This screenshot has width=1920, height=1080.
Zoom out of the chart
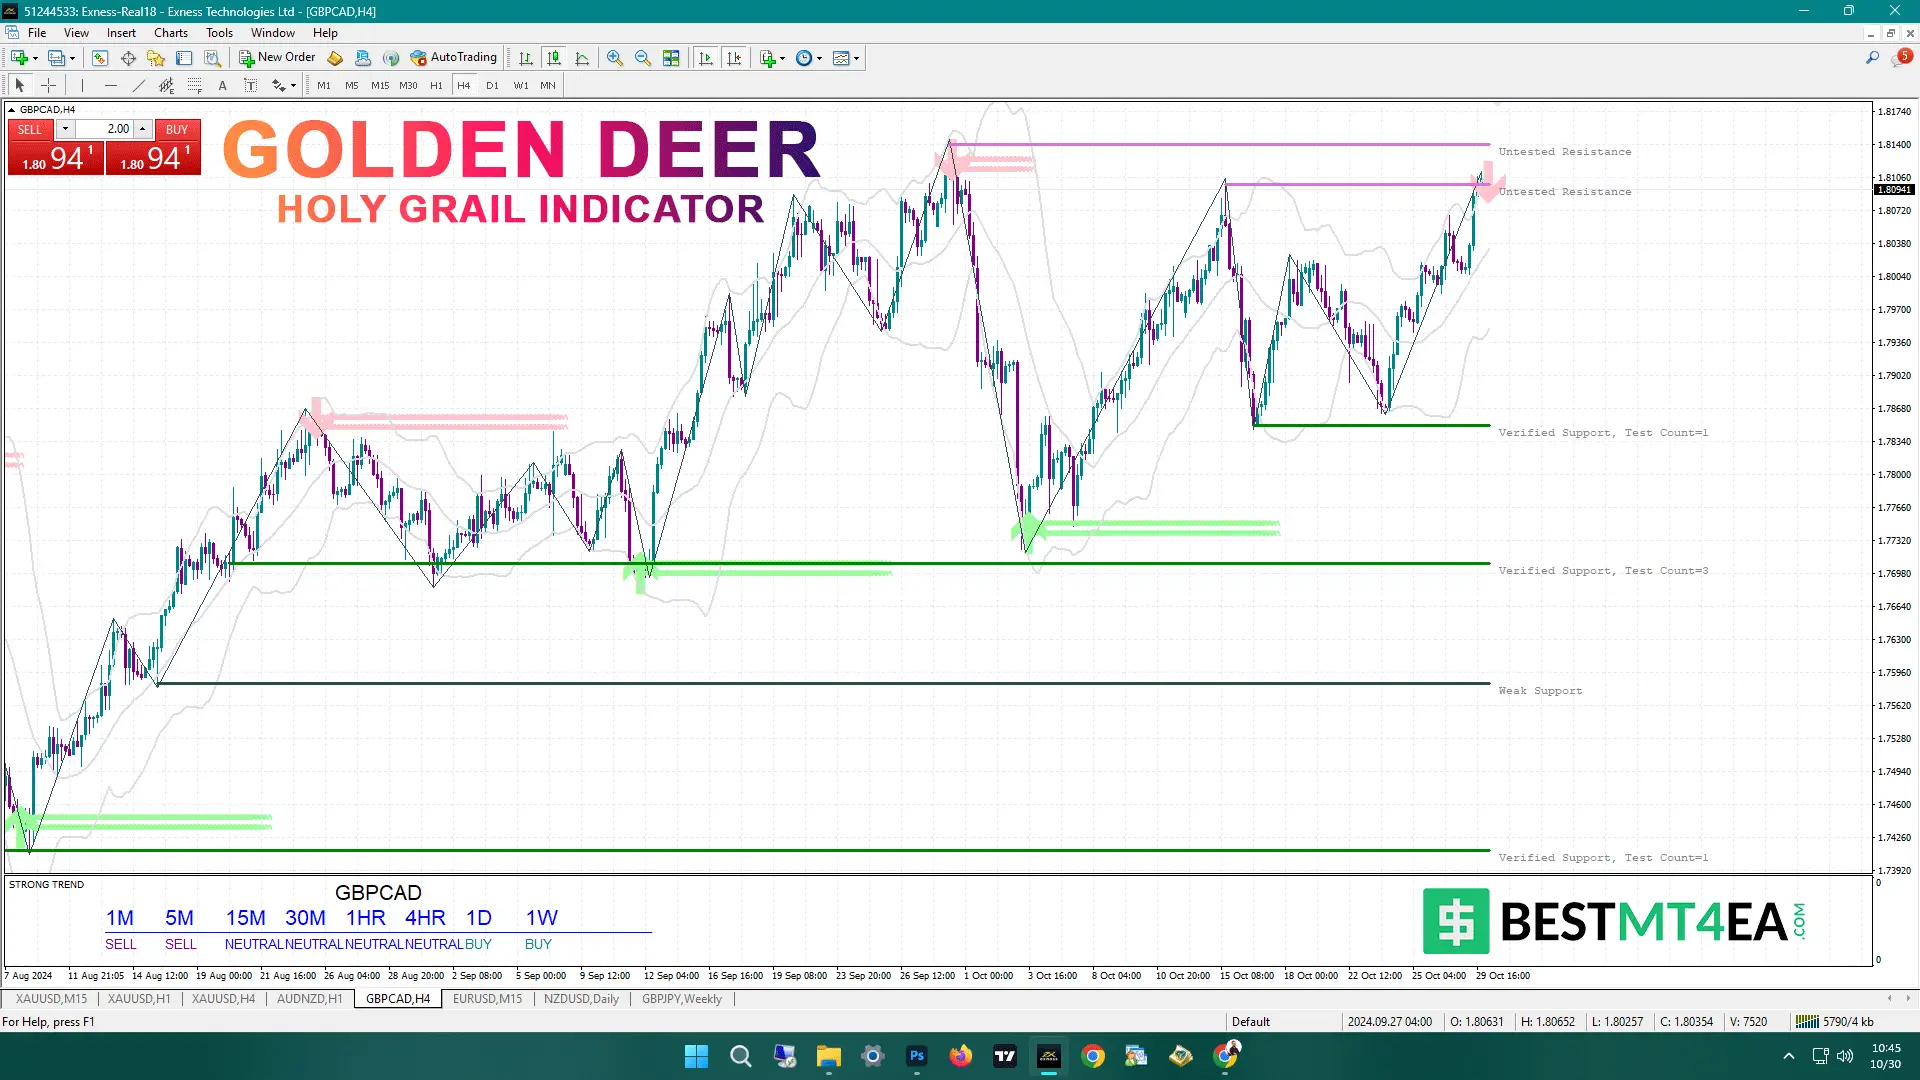tap(641, 58)
